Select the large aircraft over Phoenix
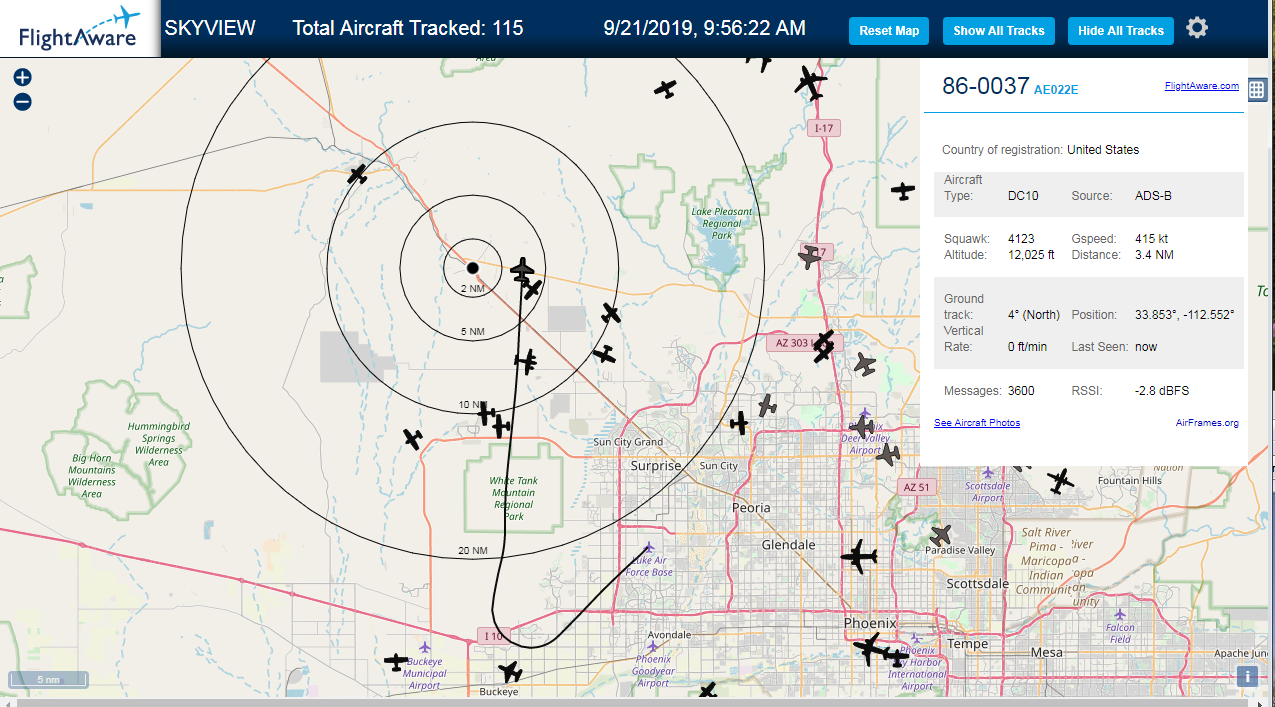 pyautogui.click(x=870, y=647)
